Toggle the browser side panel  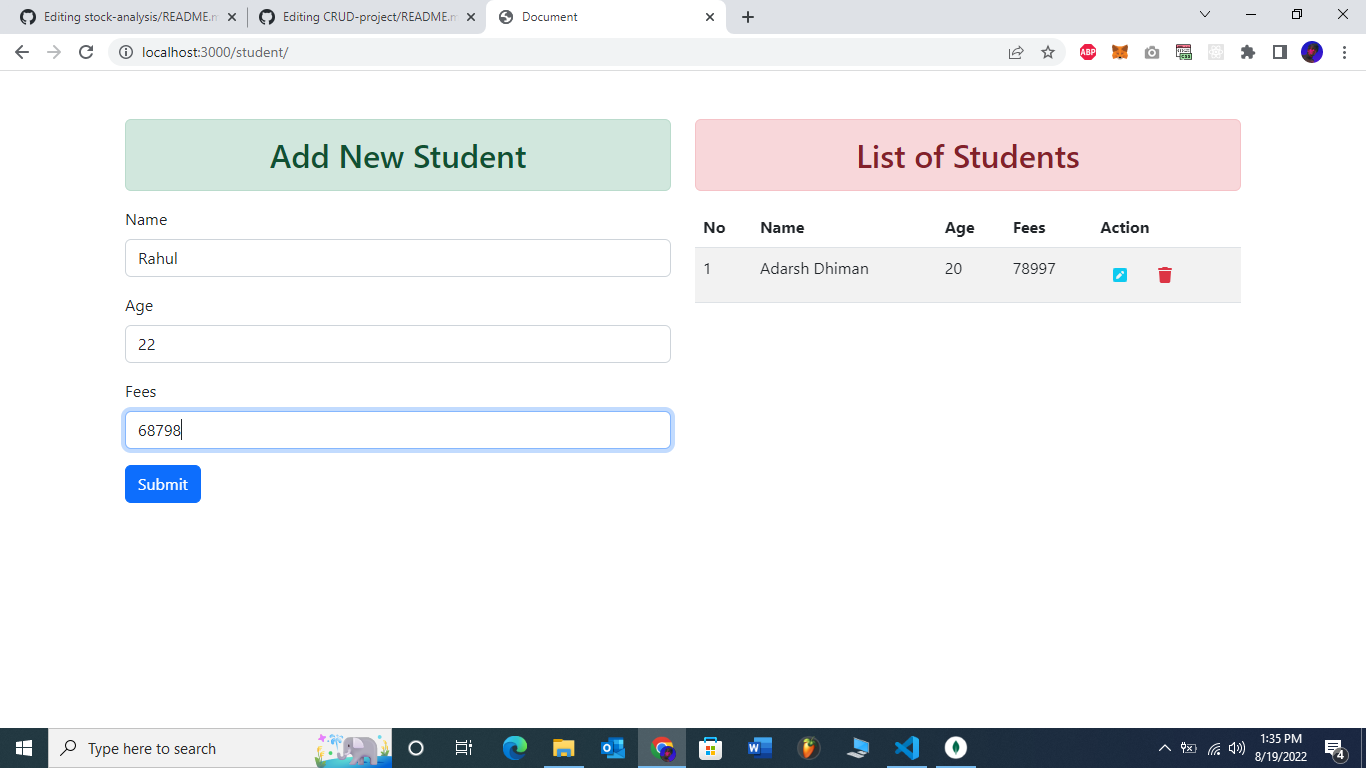(x=1280, y=52)
